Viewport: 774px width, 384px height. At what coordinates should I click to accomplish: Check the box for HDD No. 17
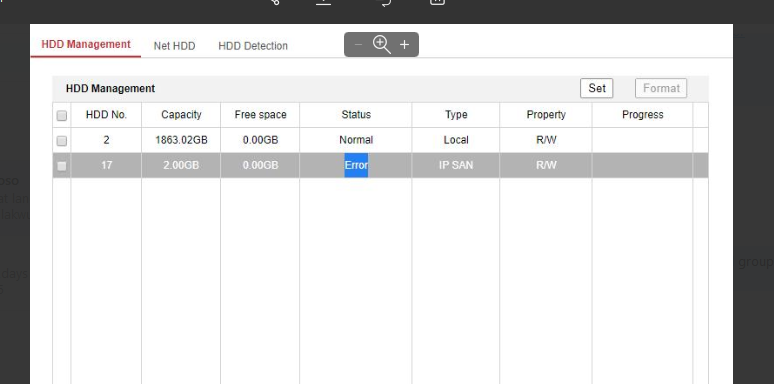point(62,166)
